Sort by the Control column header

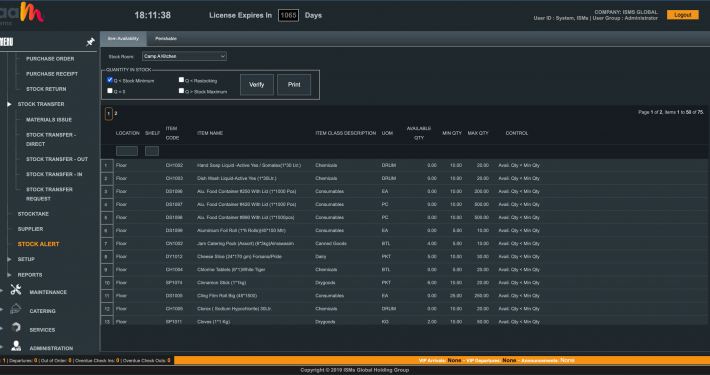(x=517, y=133)
